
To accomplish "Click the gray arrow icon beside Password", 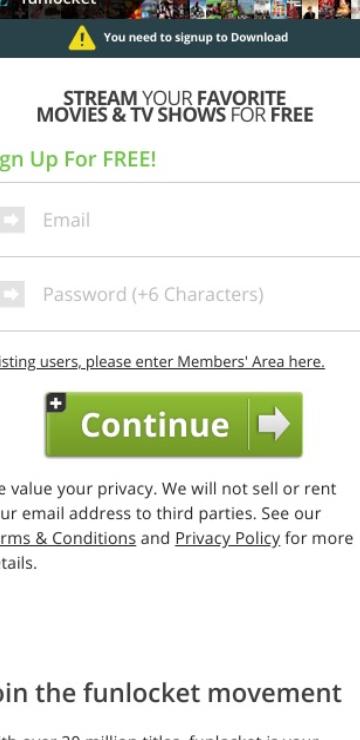I will 12,294.
